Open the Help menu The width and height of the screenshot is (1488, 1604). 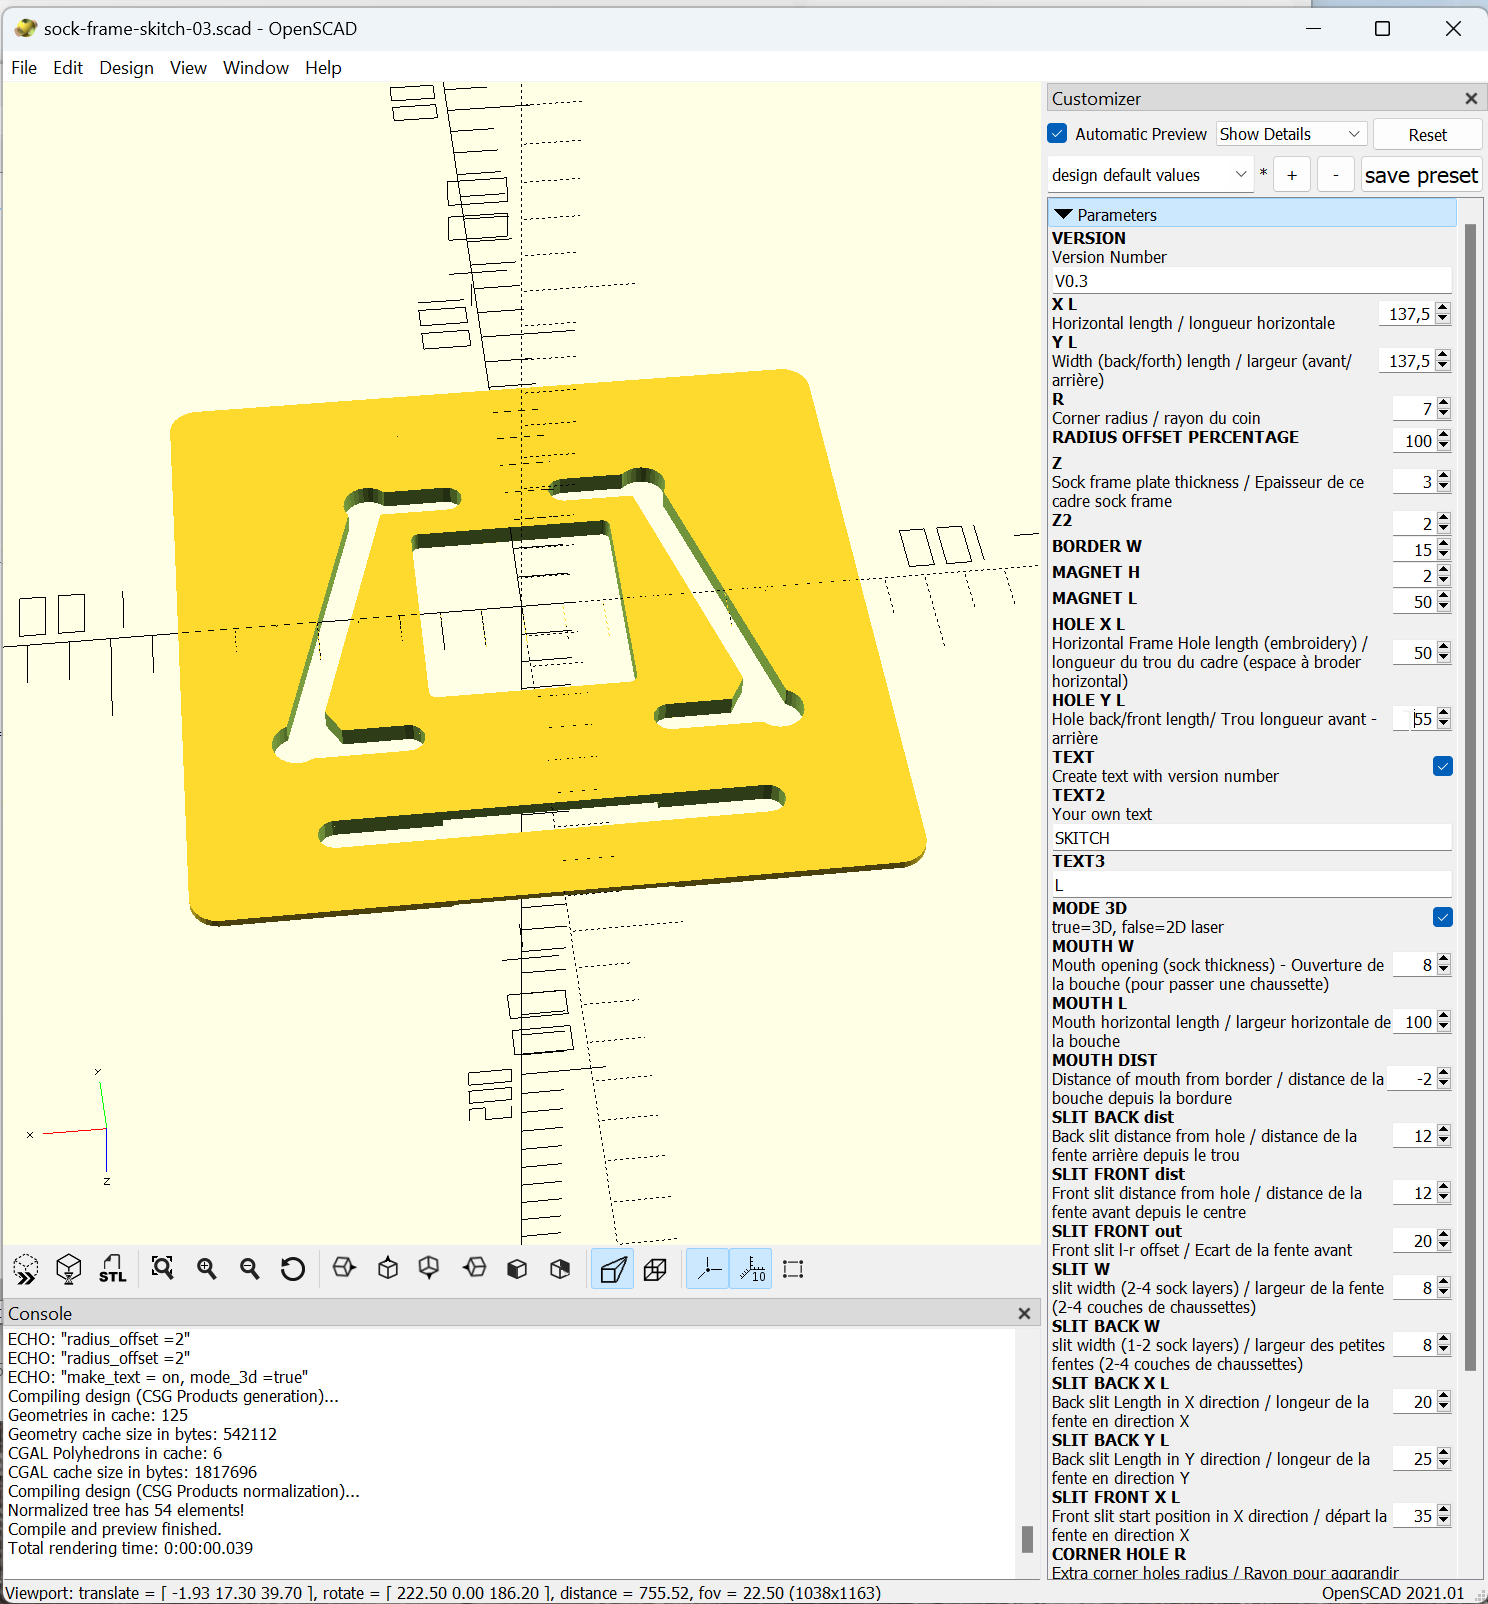coord(323,67)
